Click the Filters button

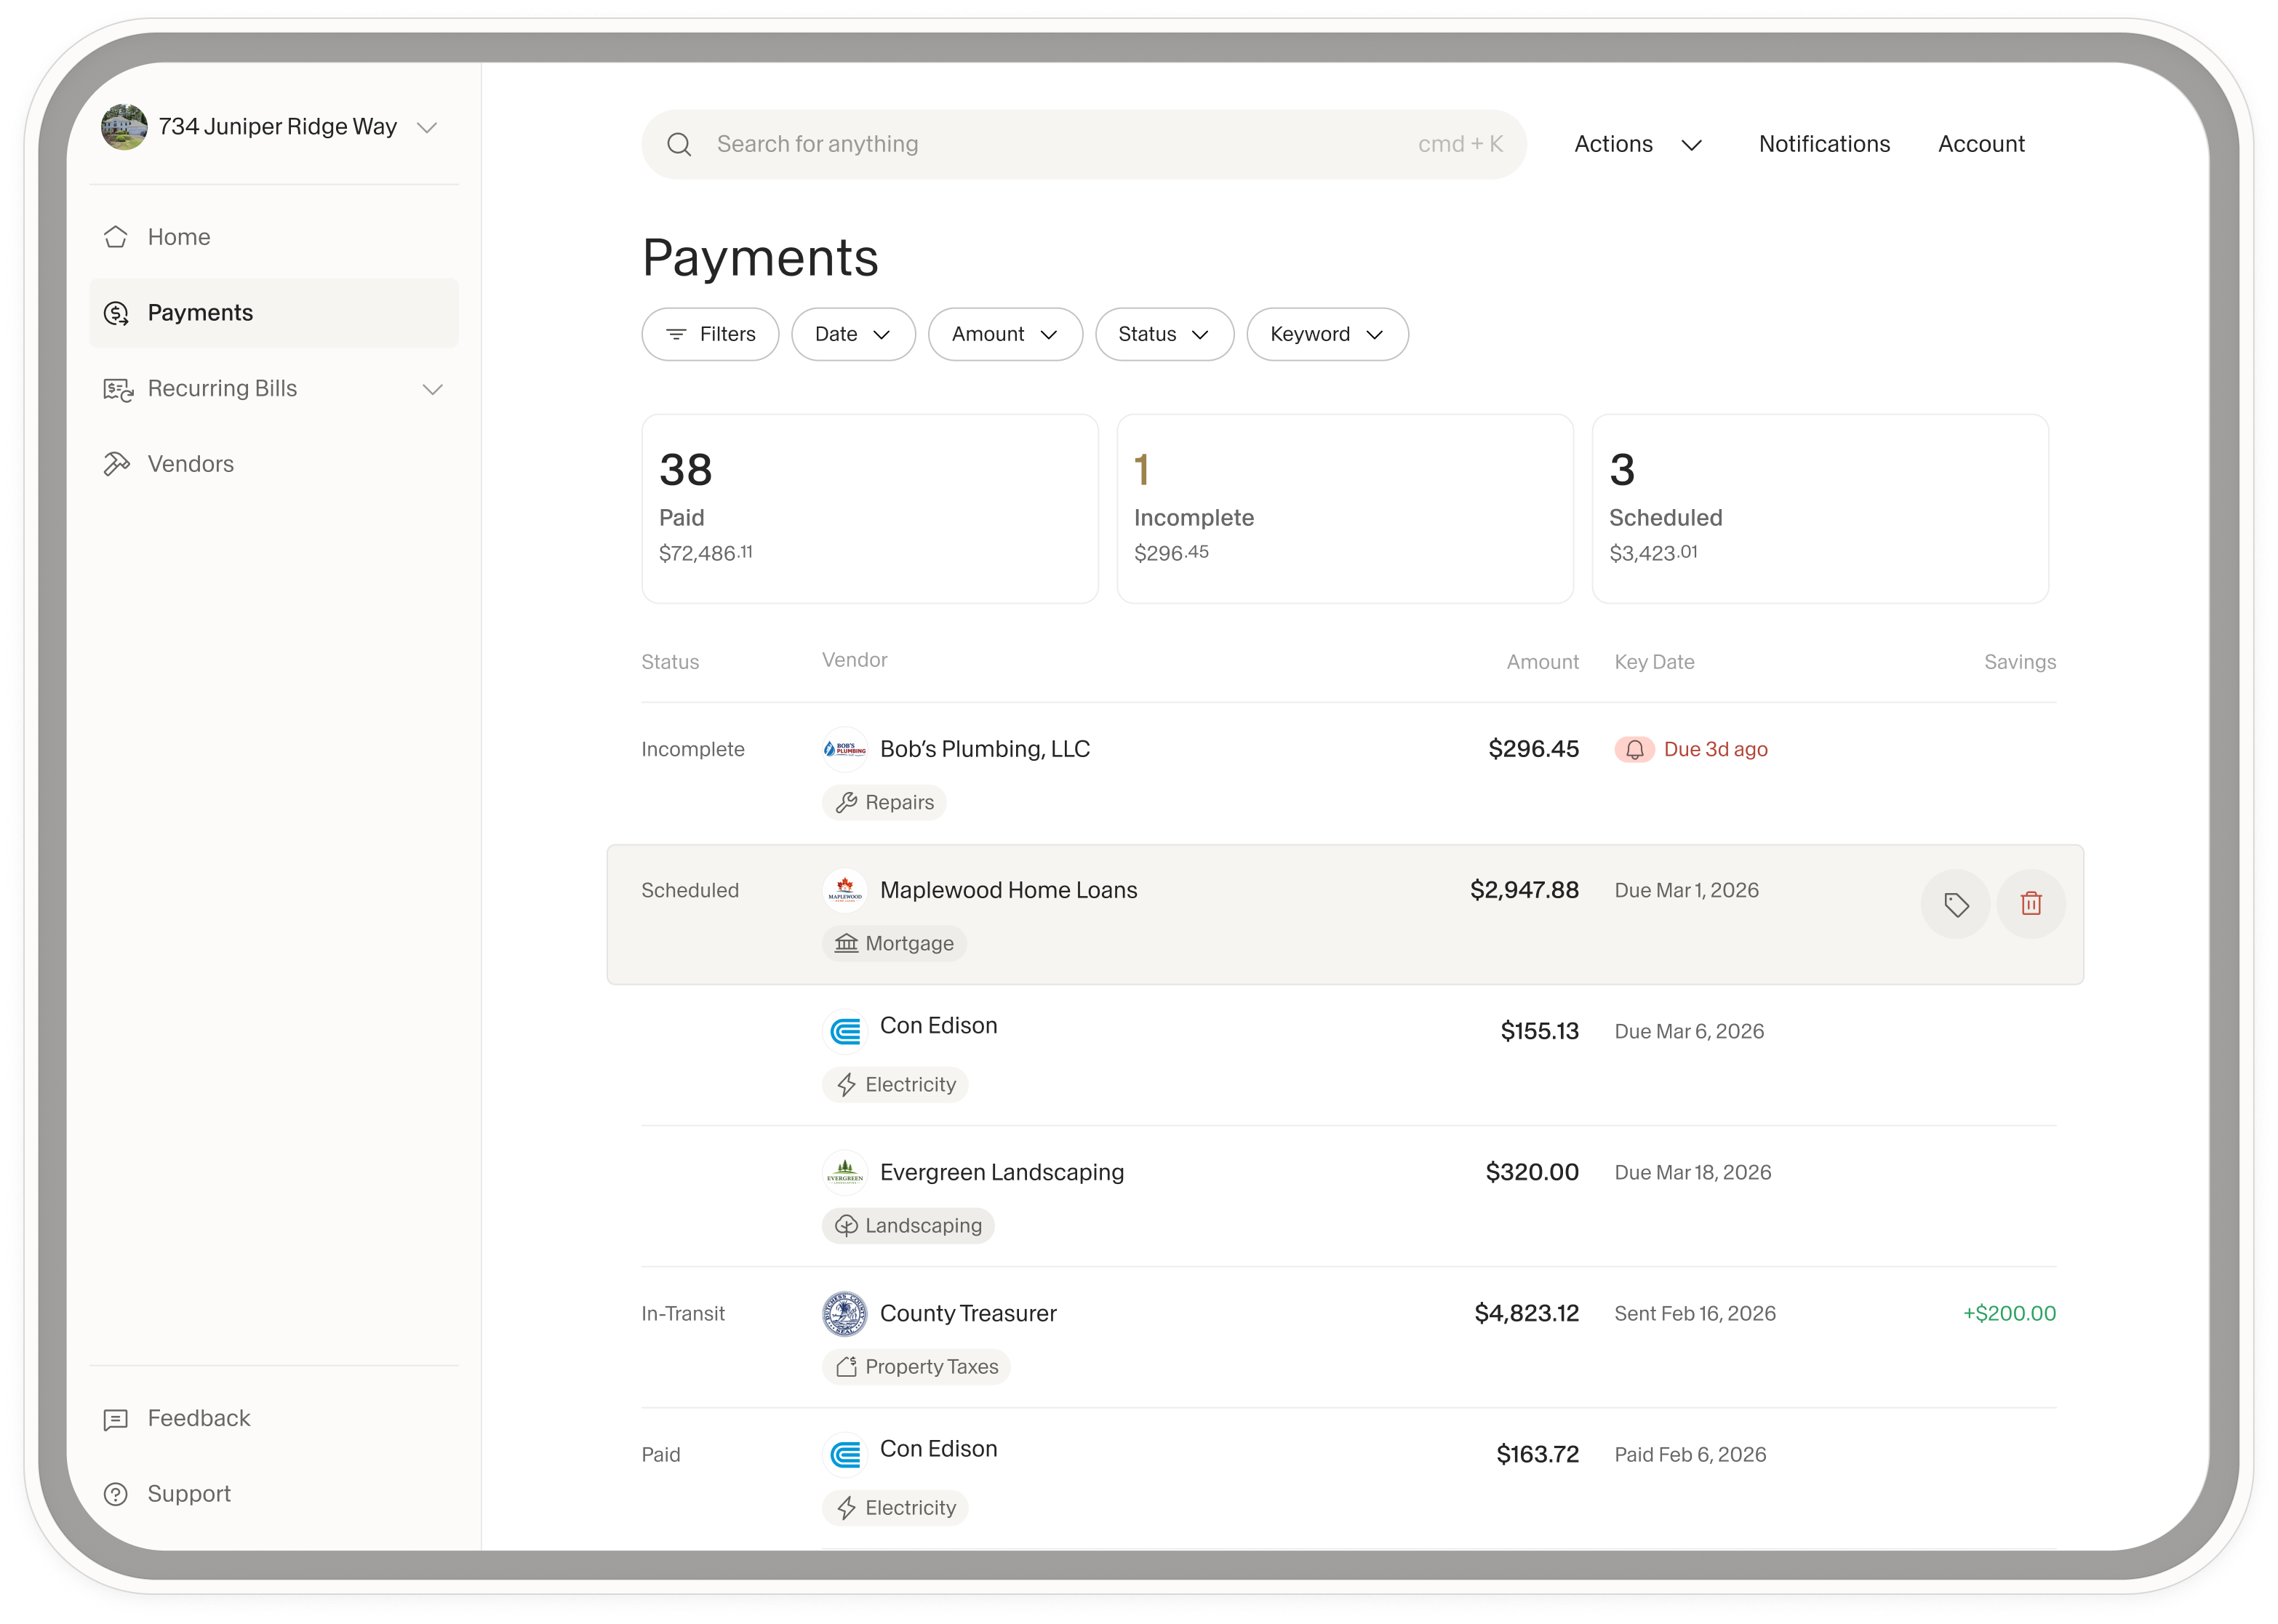tap(710, 334)
